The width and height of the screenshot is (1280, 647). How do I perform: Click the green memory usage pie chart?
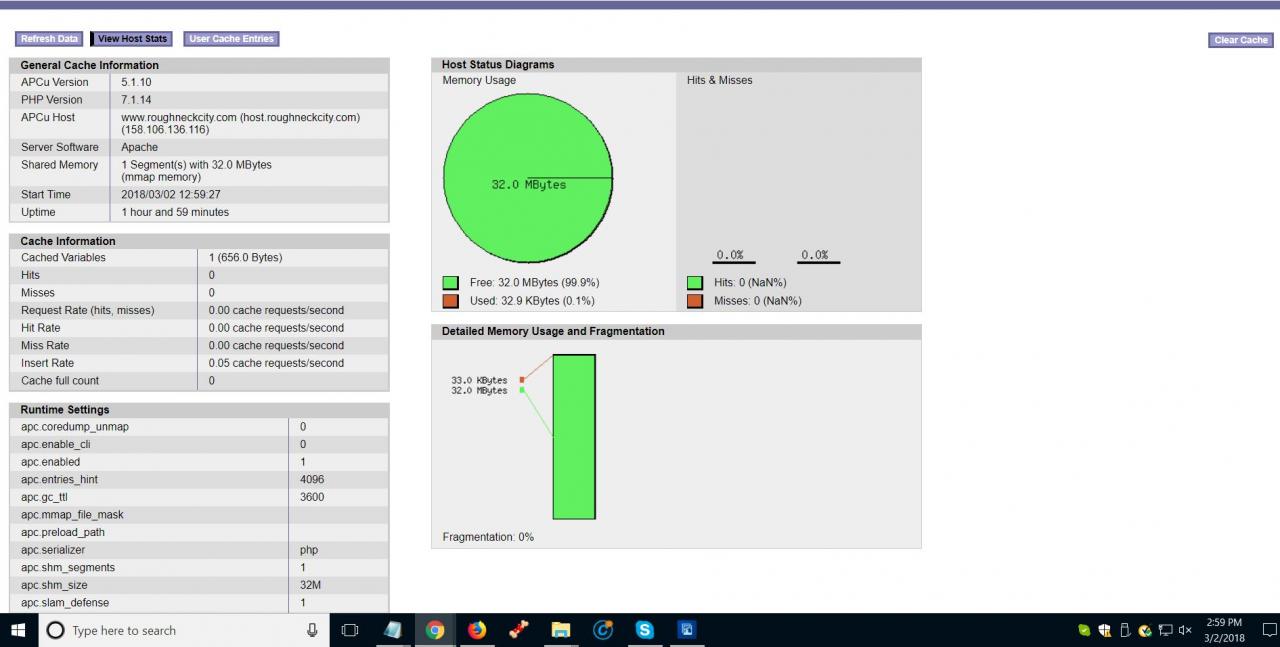click(x=528, y=179)
